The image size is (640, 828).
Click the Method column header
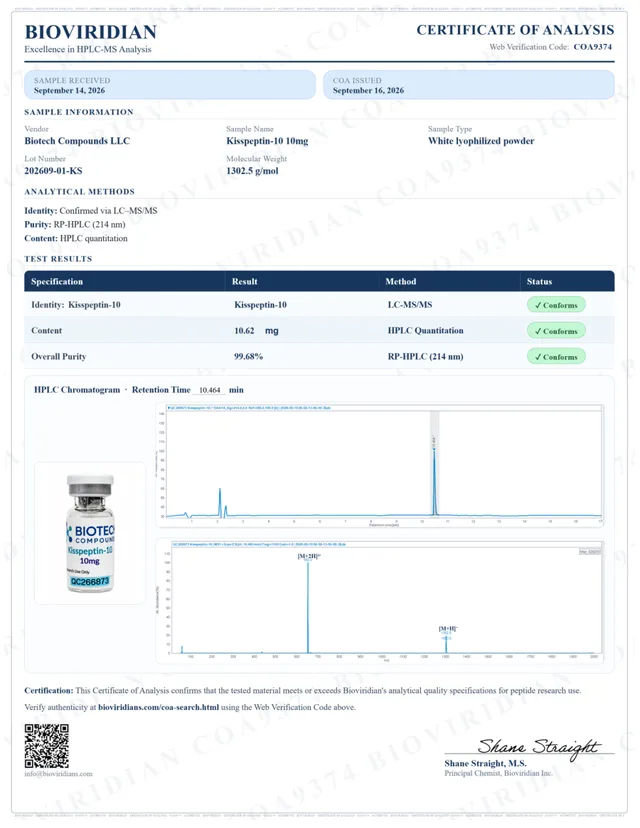tap(401, 281)
